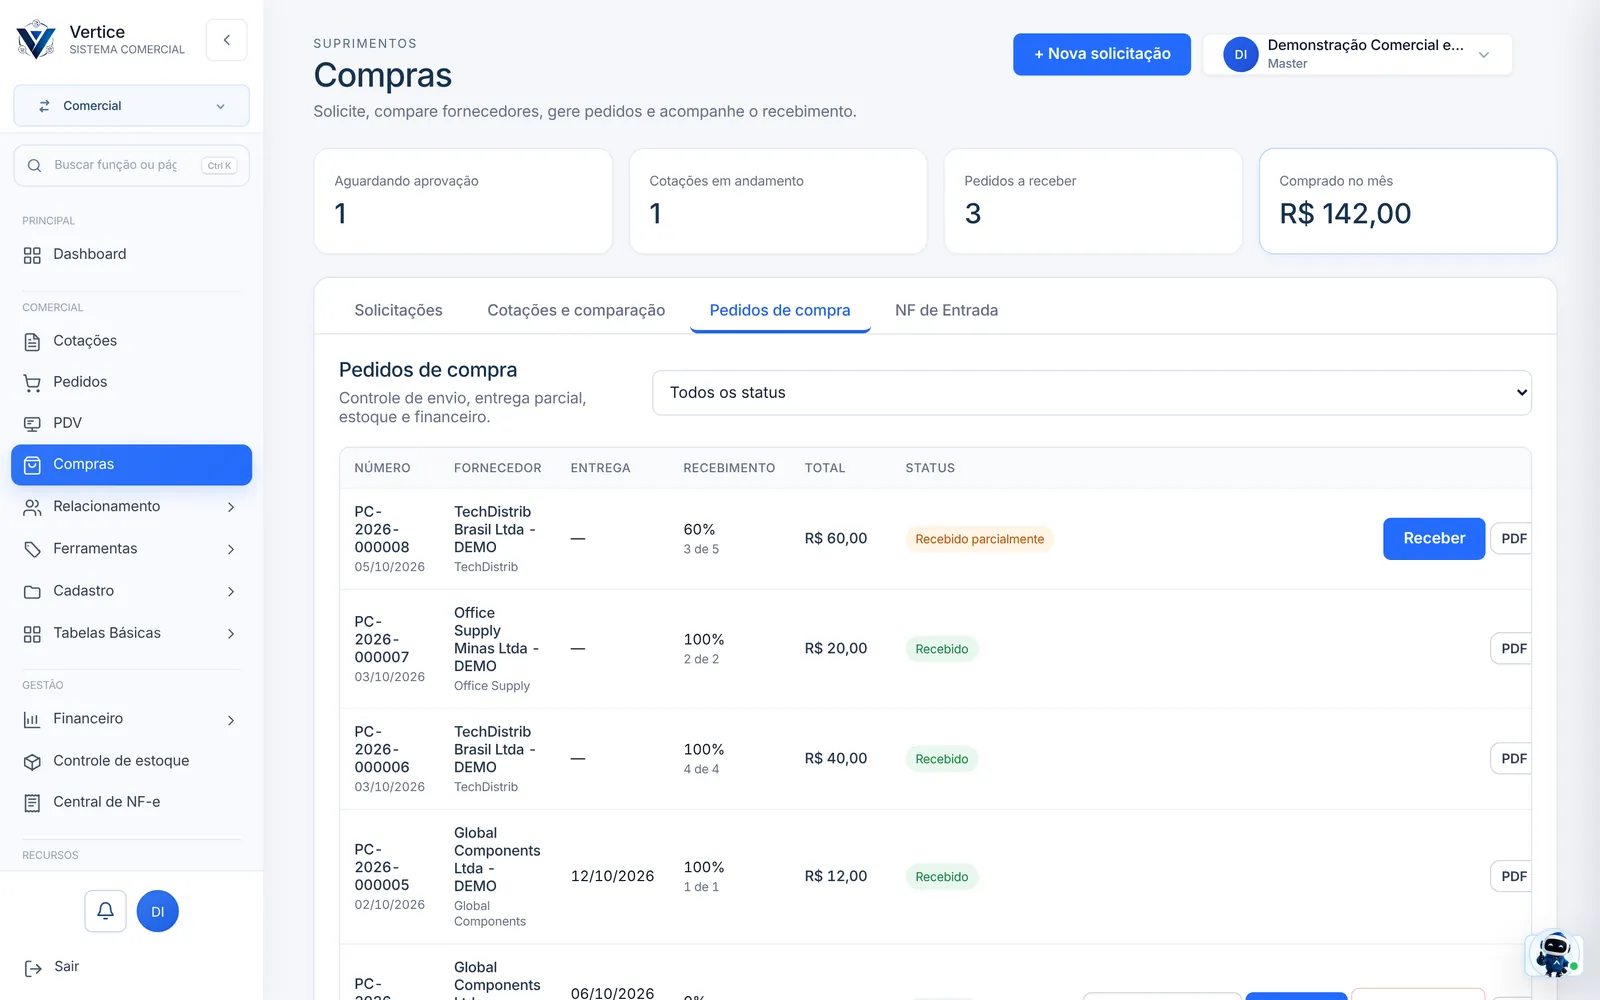Click the Vertice logo icon
The width and height of the screenshot is (1600, 1000).
pos(36,40)
